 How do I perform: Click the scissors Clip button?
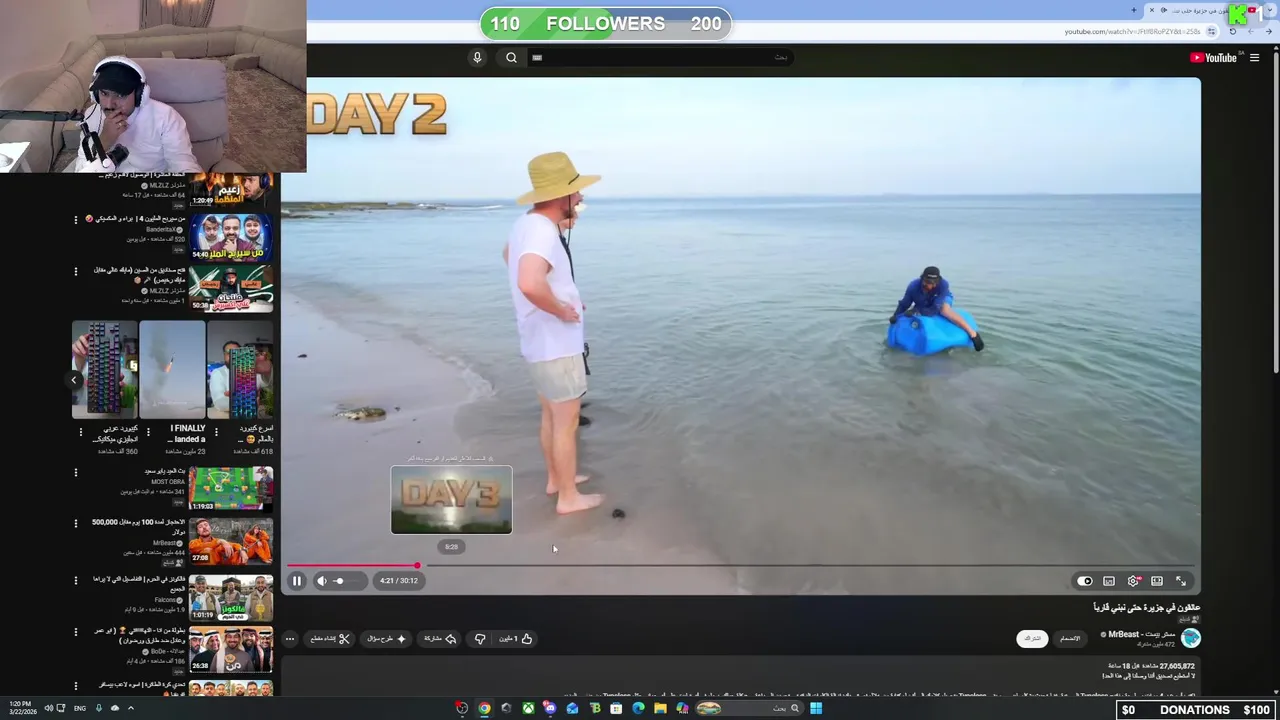[329, 639]
